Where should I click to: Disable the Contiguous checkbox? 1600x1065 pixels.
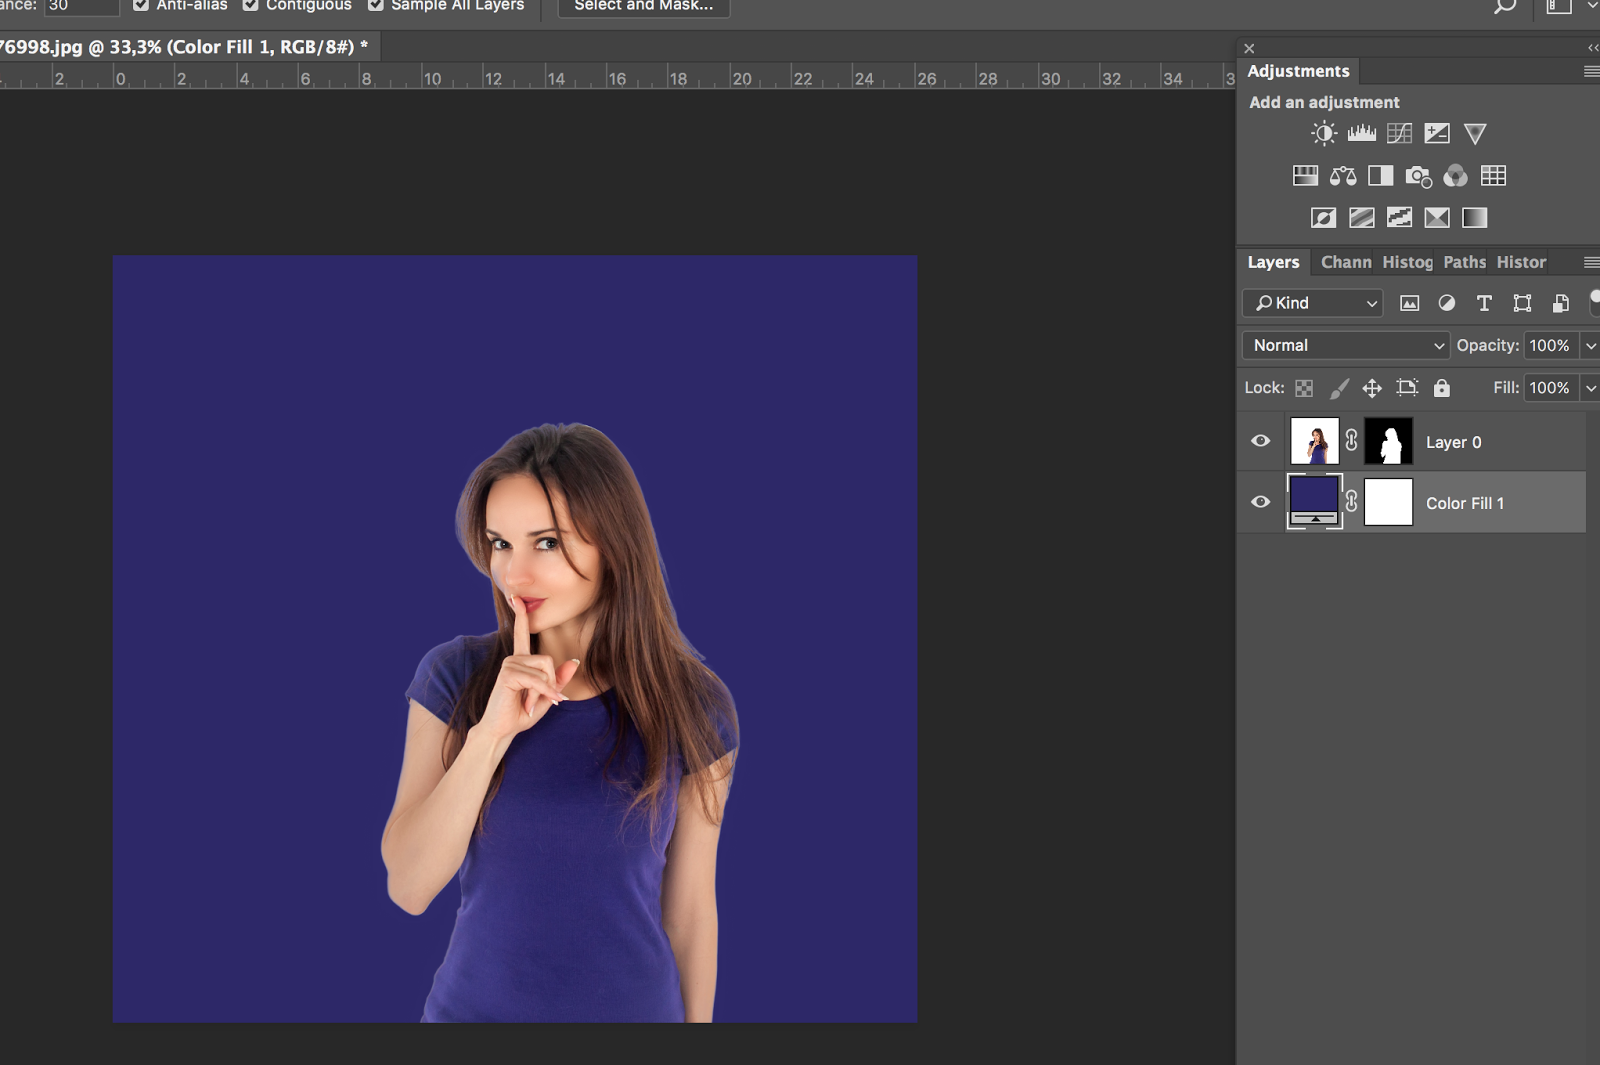point(249,5)
